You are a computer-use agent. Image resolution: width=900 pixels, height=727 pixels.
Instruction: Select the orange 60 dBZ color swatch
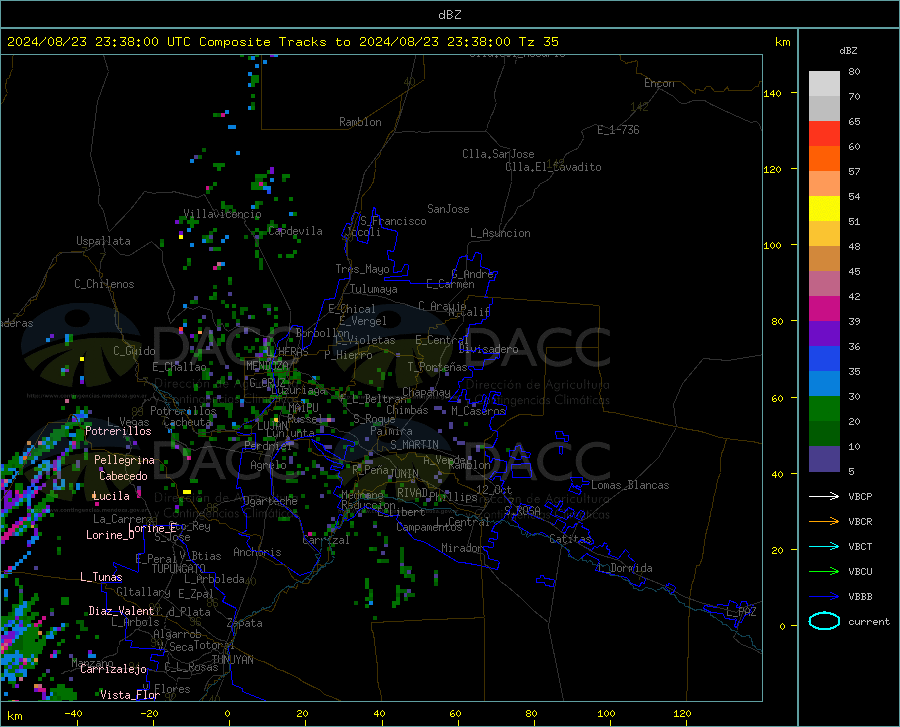(x=824, y=159)
